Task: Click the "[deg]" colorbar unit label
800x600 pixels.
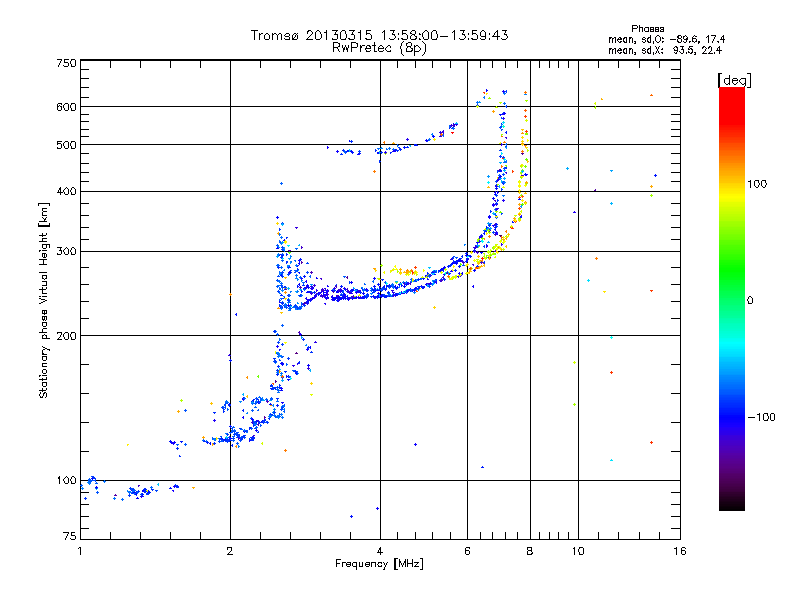Action: 734,80
